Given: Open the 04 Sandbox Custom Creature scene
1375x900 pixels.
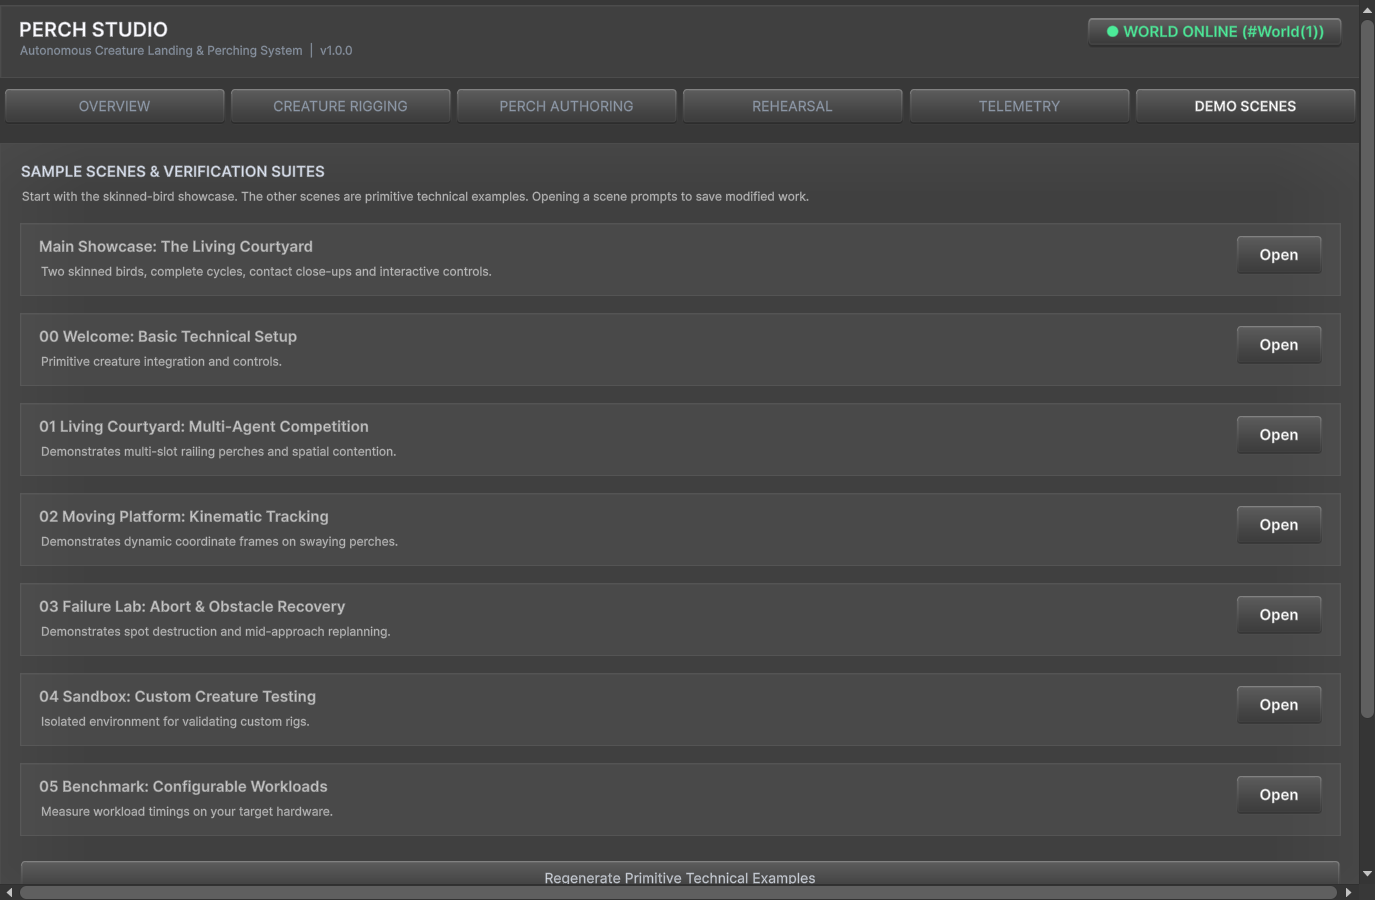Looking at the screenshot, I should pyautogui.click(x=1279, y=705).
